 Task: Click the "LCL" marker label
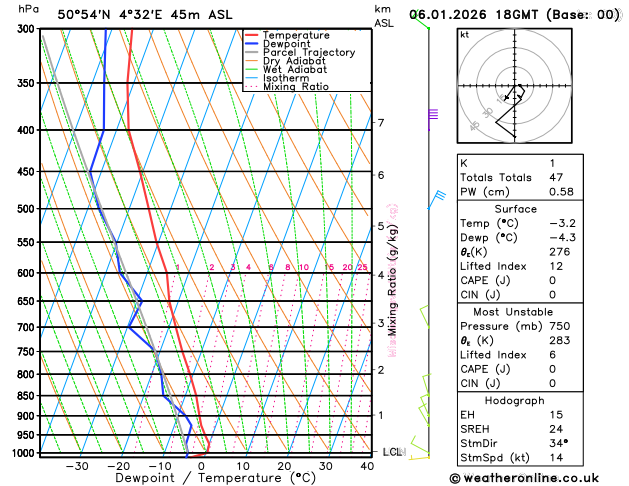pyautogui.click(x=392, y=452)
